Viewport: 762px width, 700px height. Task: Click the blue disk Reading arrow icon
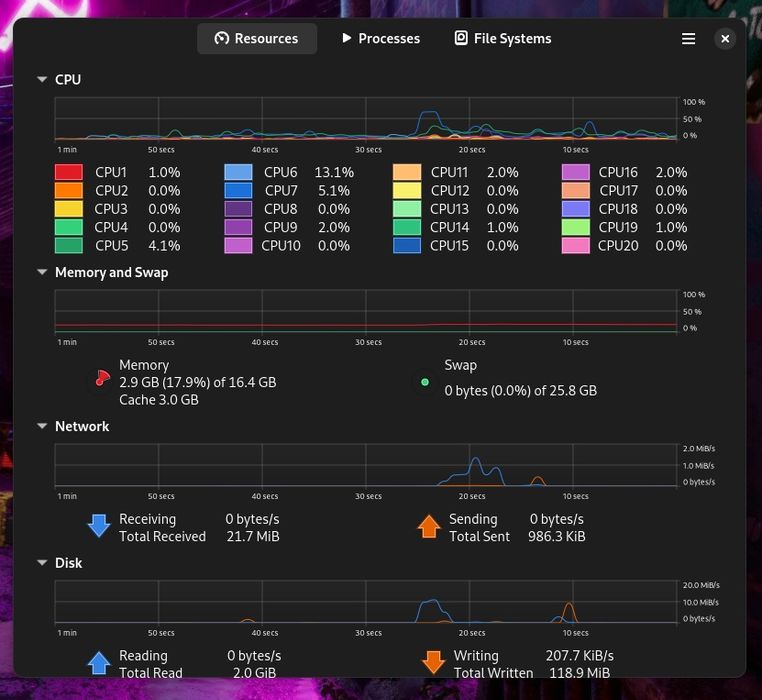click(99, 663)
